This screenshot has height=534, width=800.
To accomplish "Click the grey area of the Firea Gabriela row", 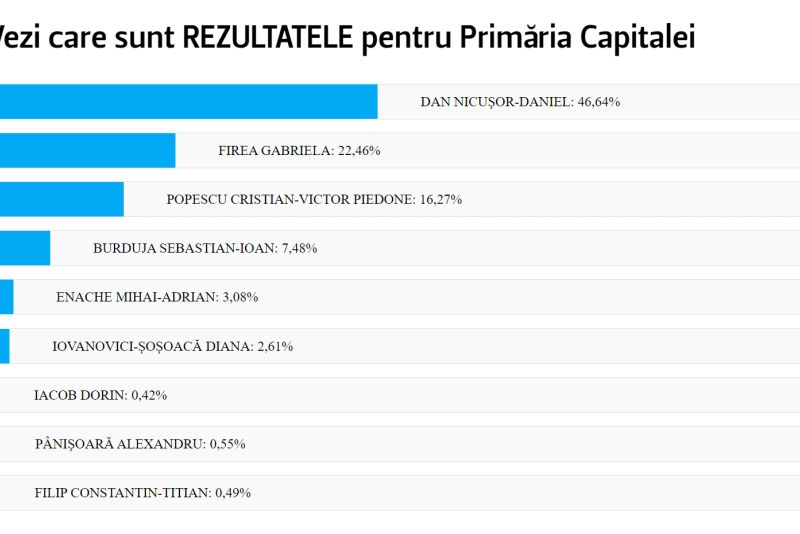I will tap(600, 151).
